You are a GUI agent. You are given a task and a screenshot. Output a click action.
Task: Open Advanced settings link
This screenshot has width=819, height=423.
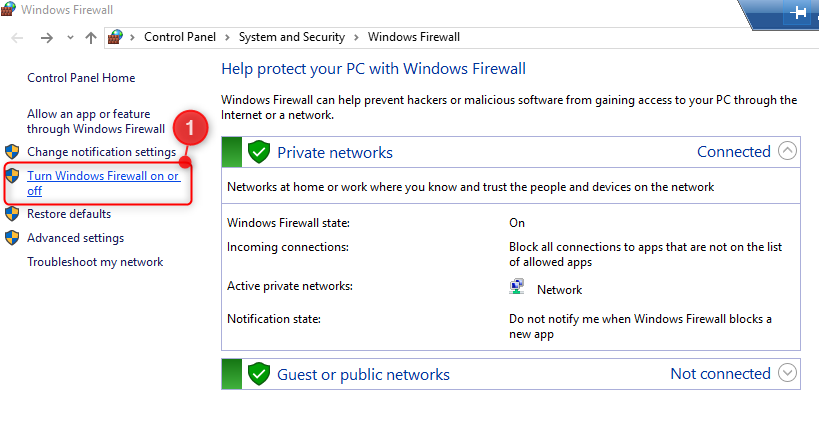pyautogui.click(x=75, y=238)
